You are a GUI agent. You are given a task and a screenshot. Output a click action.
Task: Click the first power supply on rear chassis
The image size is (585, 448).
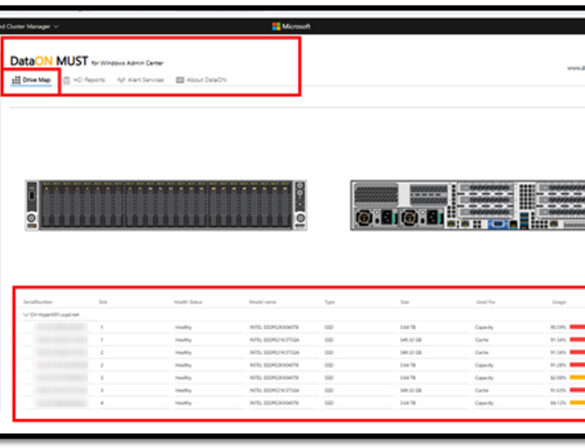[x=375, y=217]
